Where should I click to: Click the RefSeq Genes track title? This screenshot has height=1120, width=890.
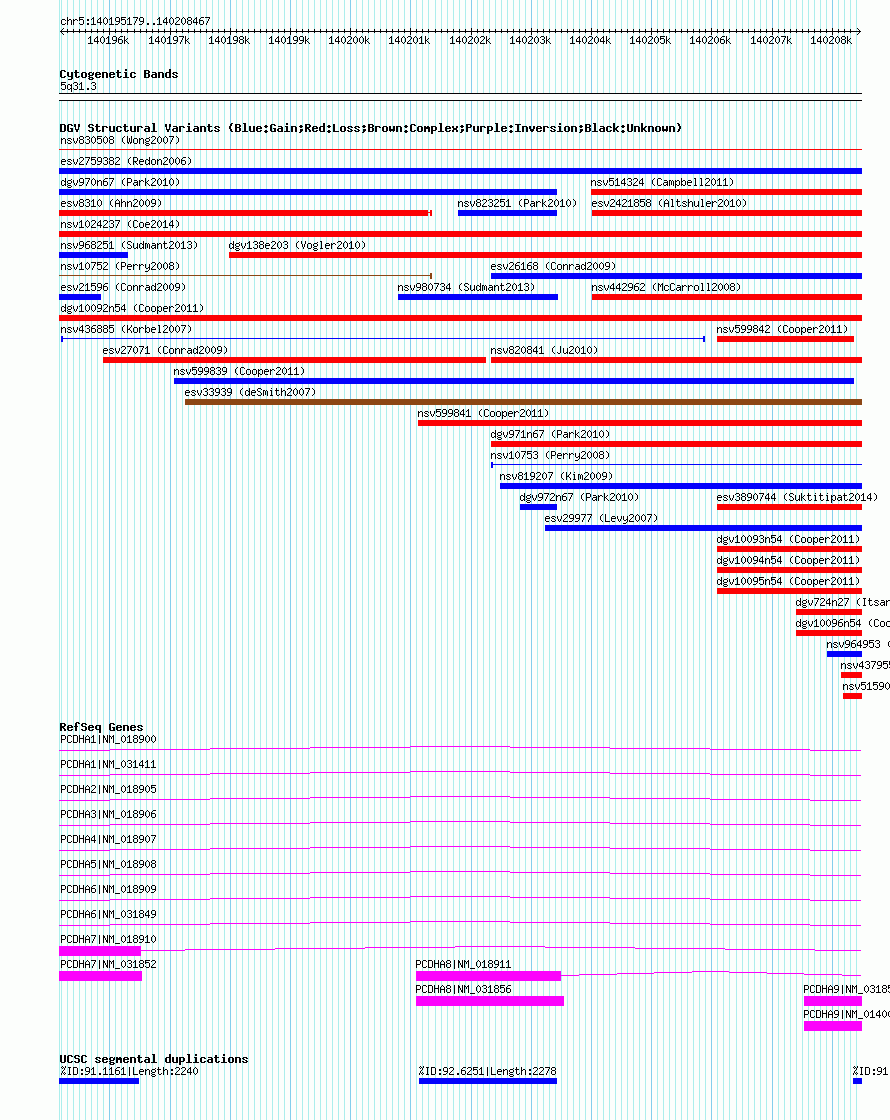[x=101, y=727]
